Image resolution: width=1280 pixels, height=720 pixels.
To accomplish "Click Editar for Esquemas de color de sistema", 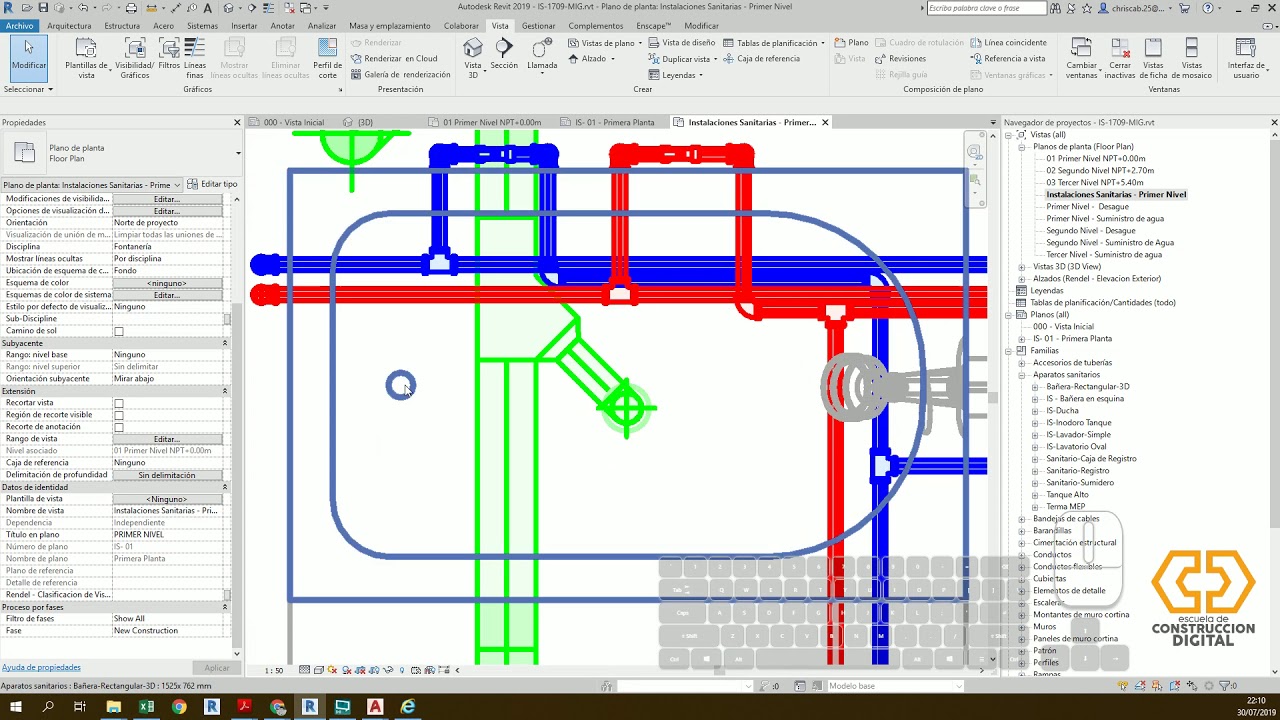I will pyautogui.click(x=167, y=295).
